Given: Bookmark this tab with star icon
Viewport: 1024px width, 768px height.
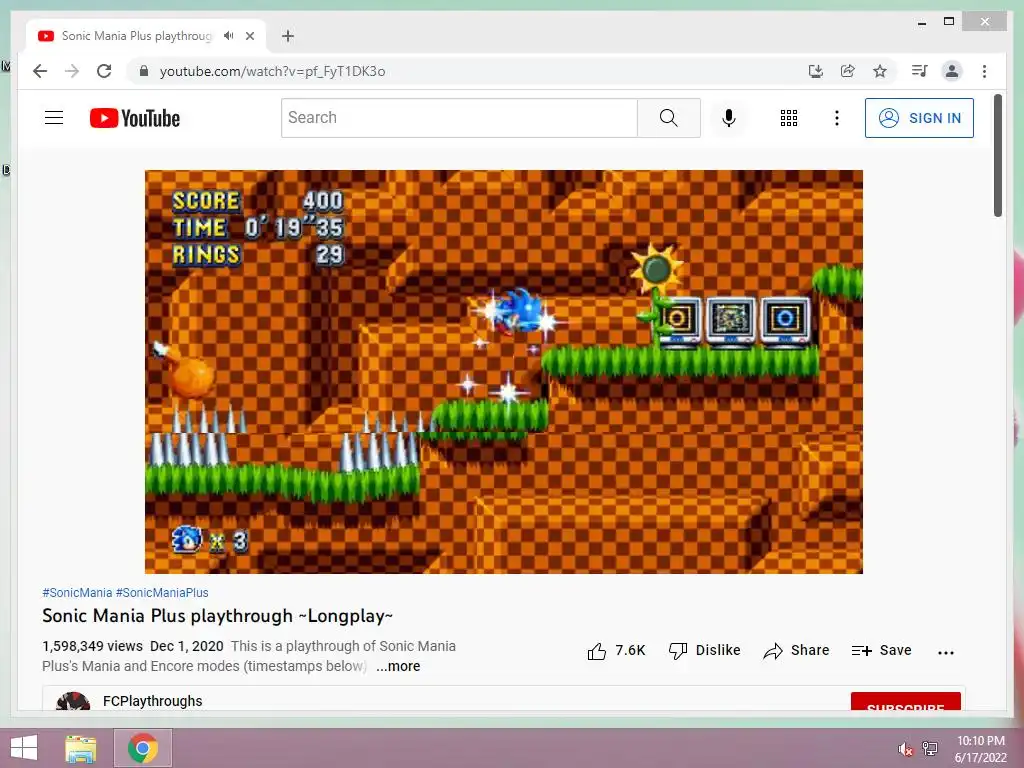Looking at the screenshot, I should click(x=880, y=71).
